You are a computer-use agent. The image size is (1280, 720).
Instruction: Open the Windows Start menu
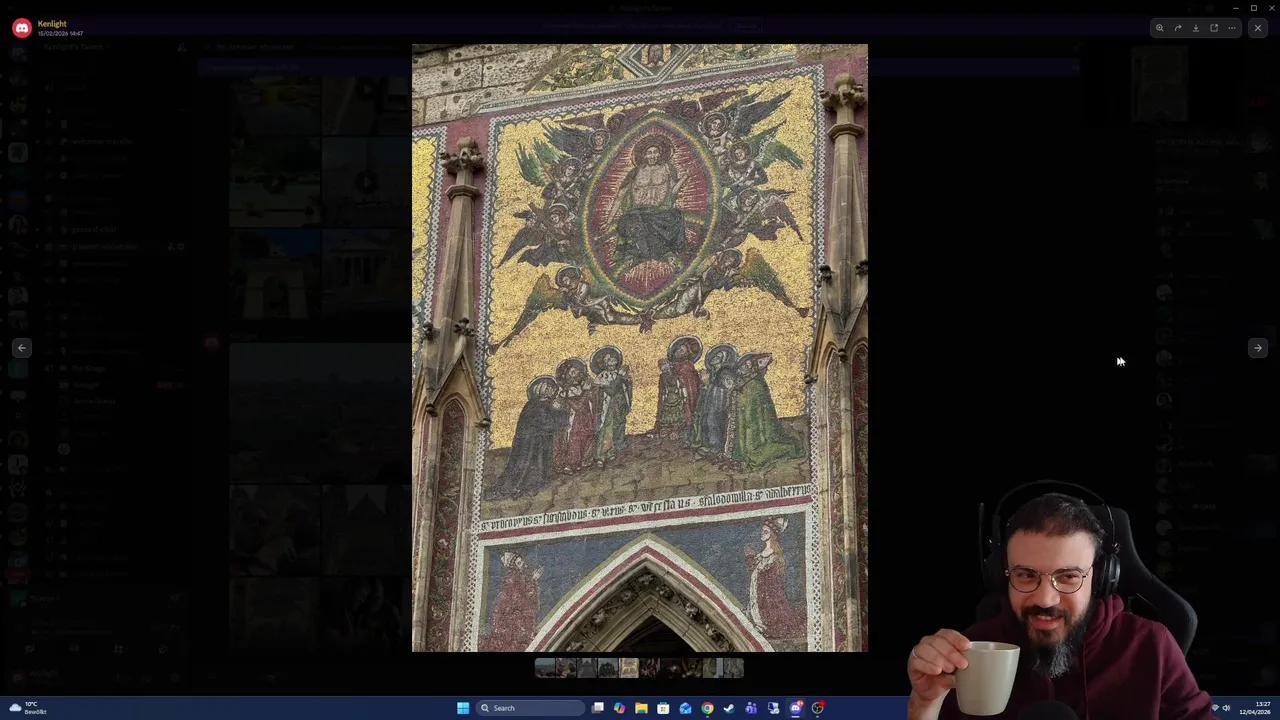(463, 708)
